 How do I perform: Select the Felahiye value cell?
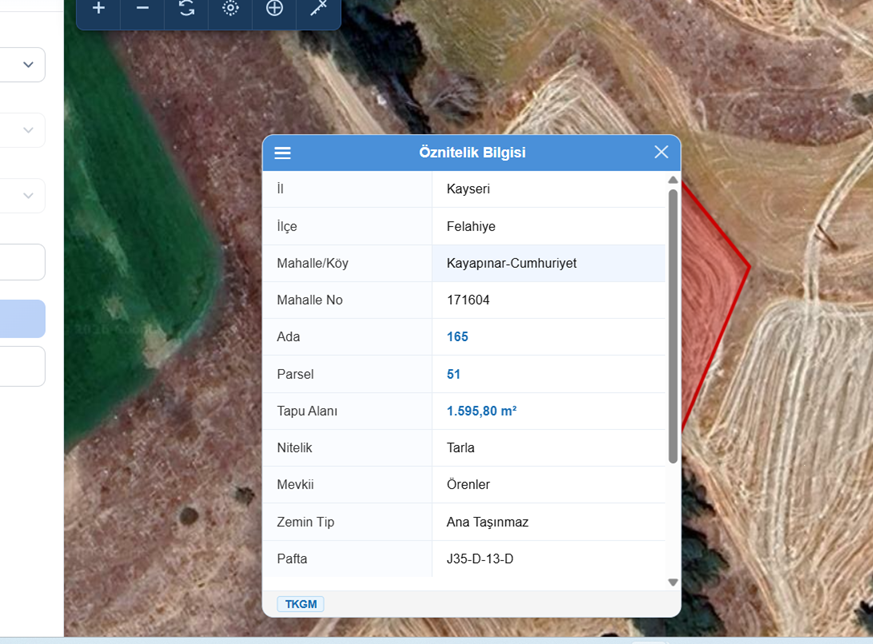click(x=549, y=227)
